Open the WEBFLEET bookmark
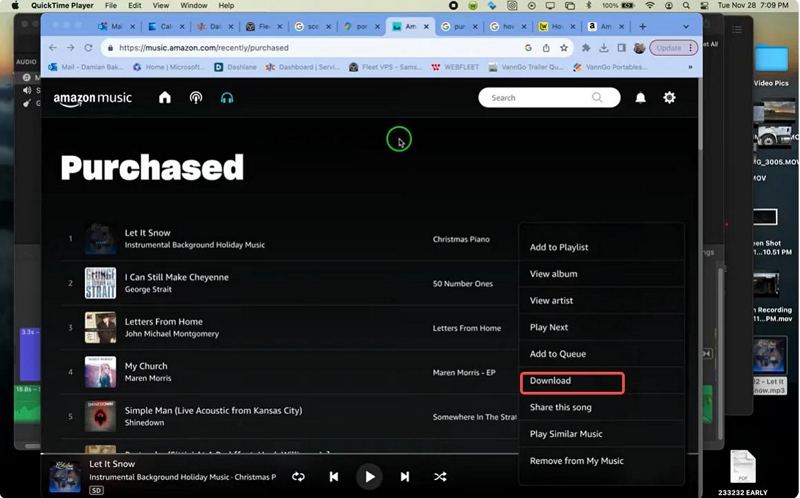800x498 pixels. click(x=455, y=67)
